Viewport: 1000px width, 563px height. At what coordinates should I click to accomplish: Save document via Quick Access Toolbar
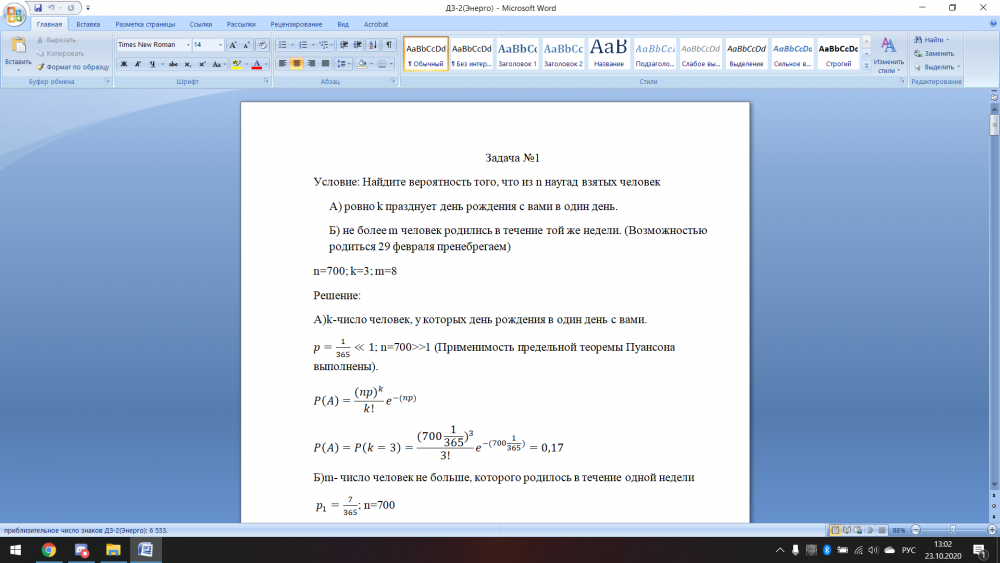pyautogui.click(x=38, y=8)
